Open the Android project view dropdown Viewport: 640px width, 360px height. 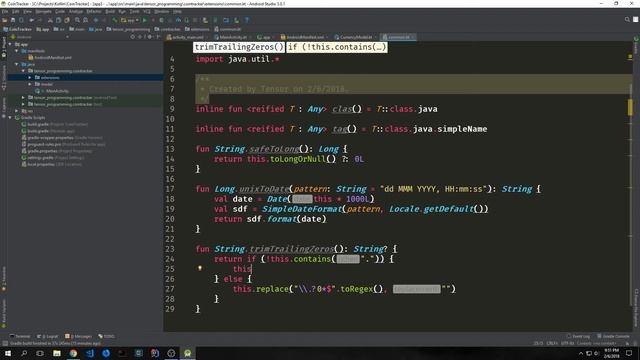tap(39, 37)
